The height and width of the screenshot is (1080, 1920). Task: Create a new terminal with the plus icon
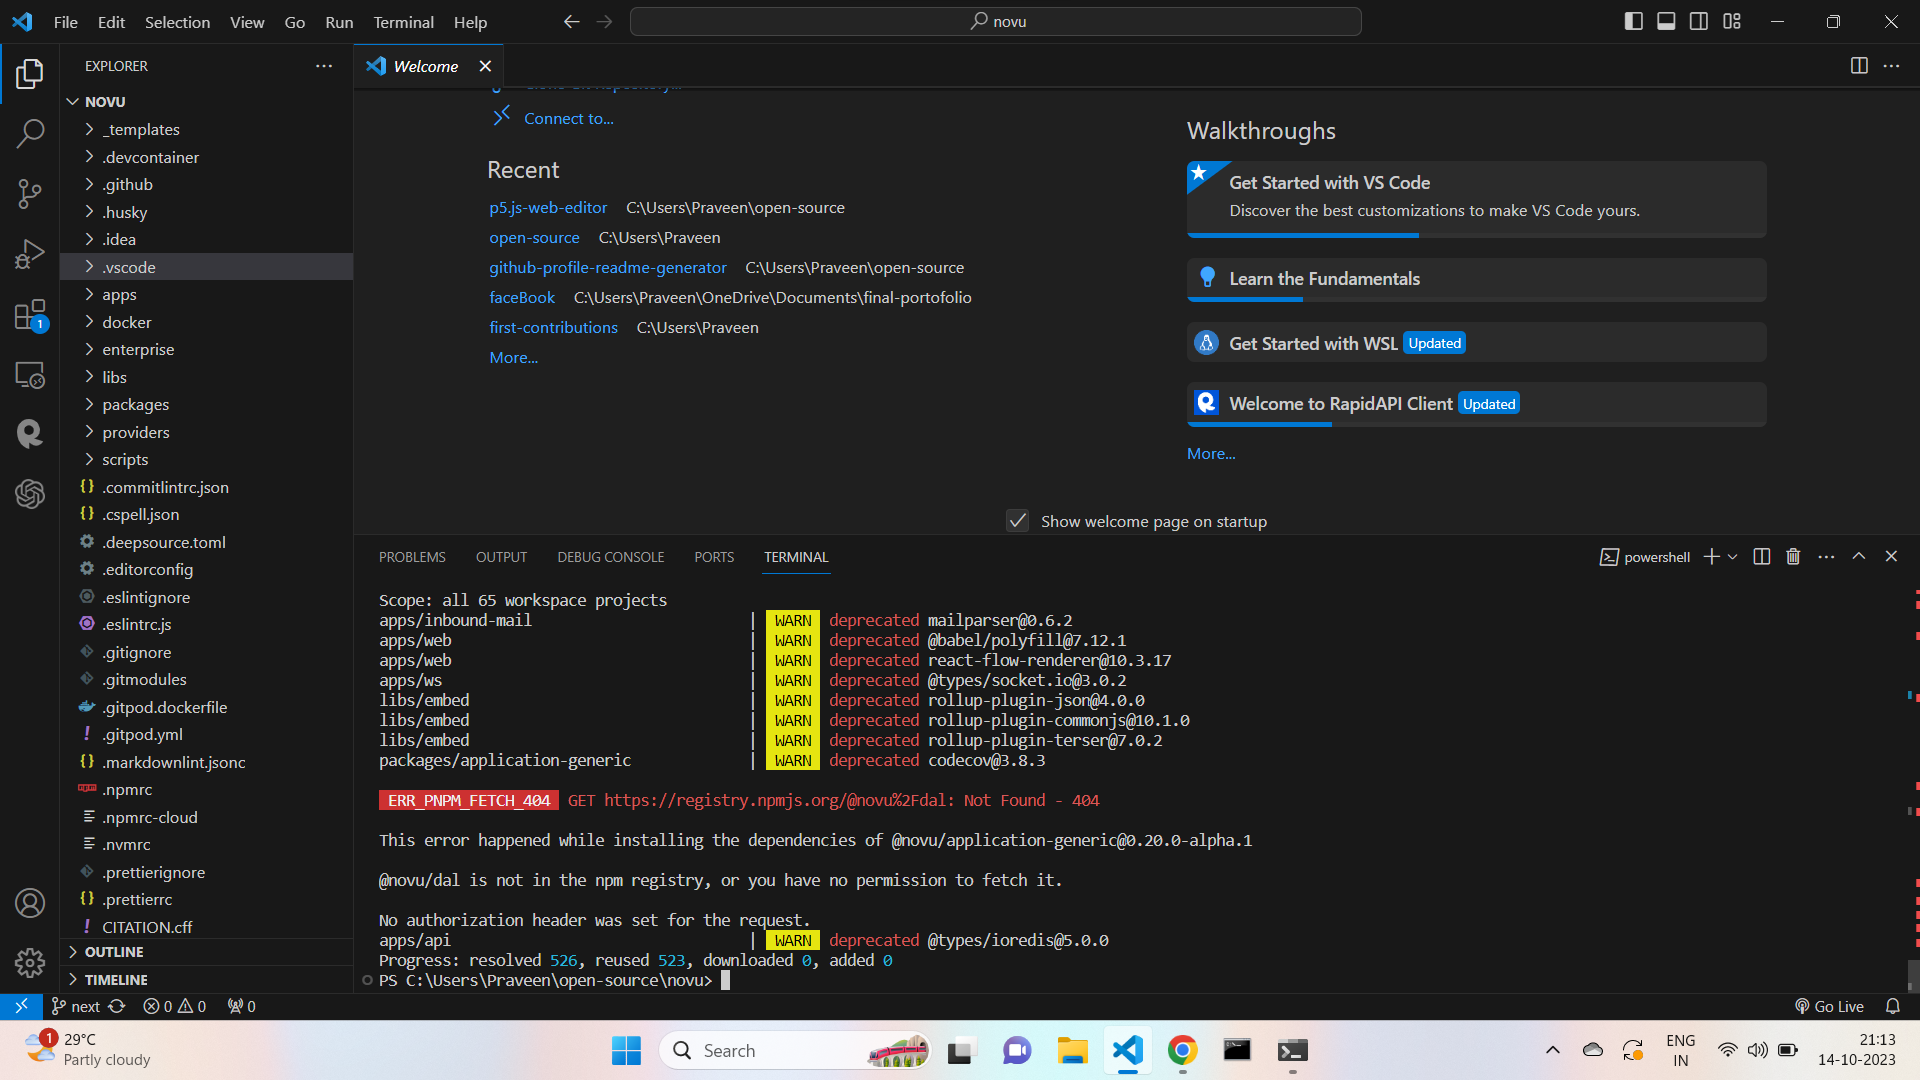pos(1712,556)
